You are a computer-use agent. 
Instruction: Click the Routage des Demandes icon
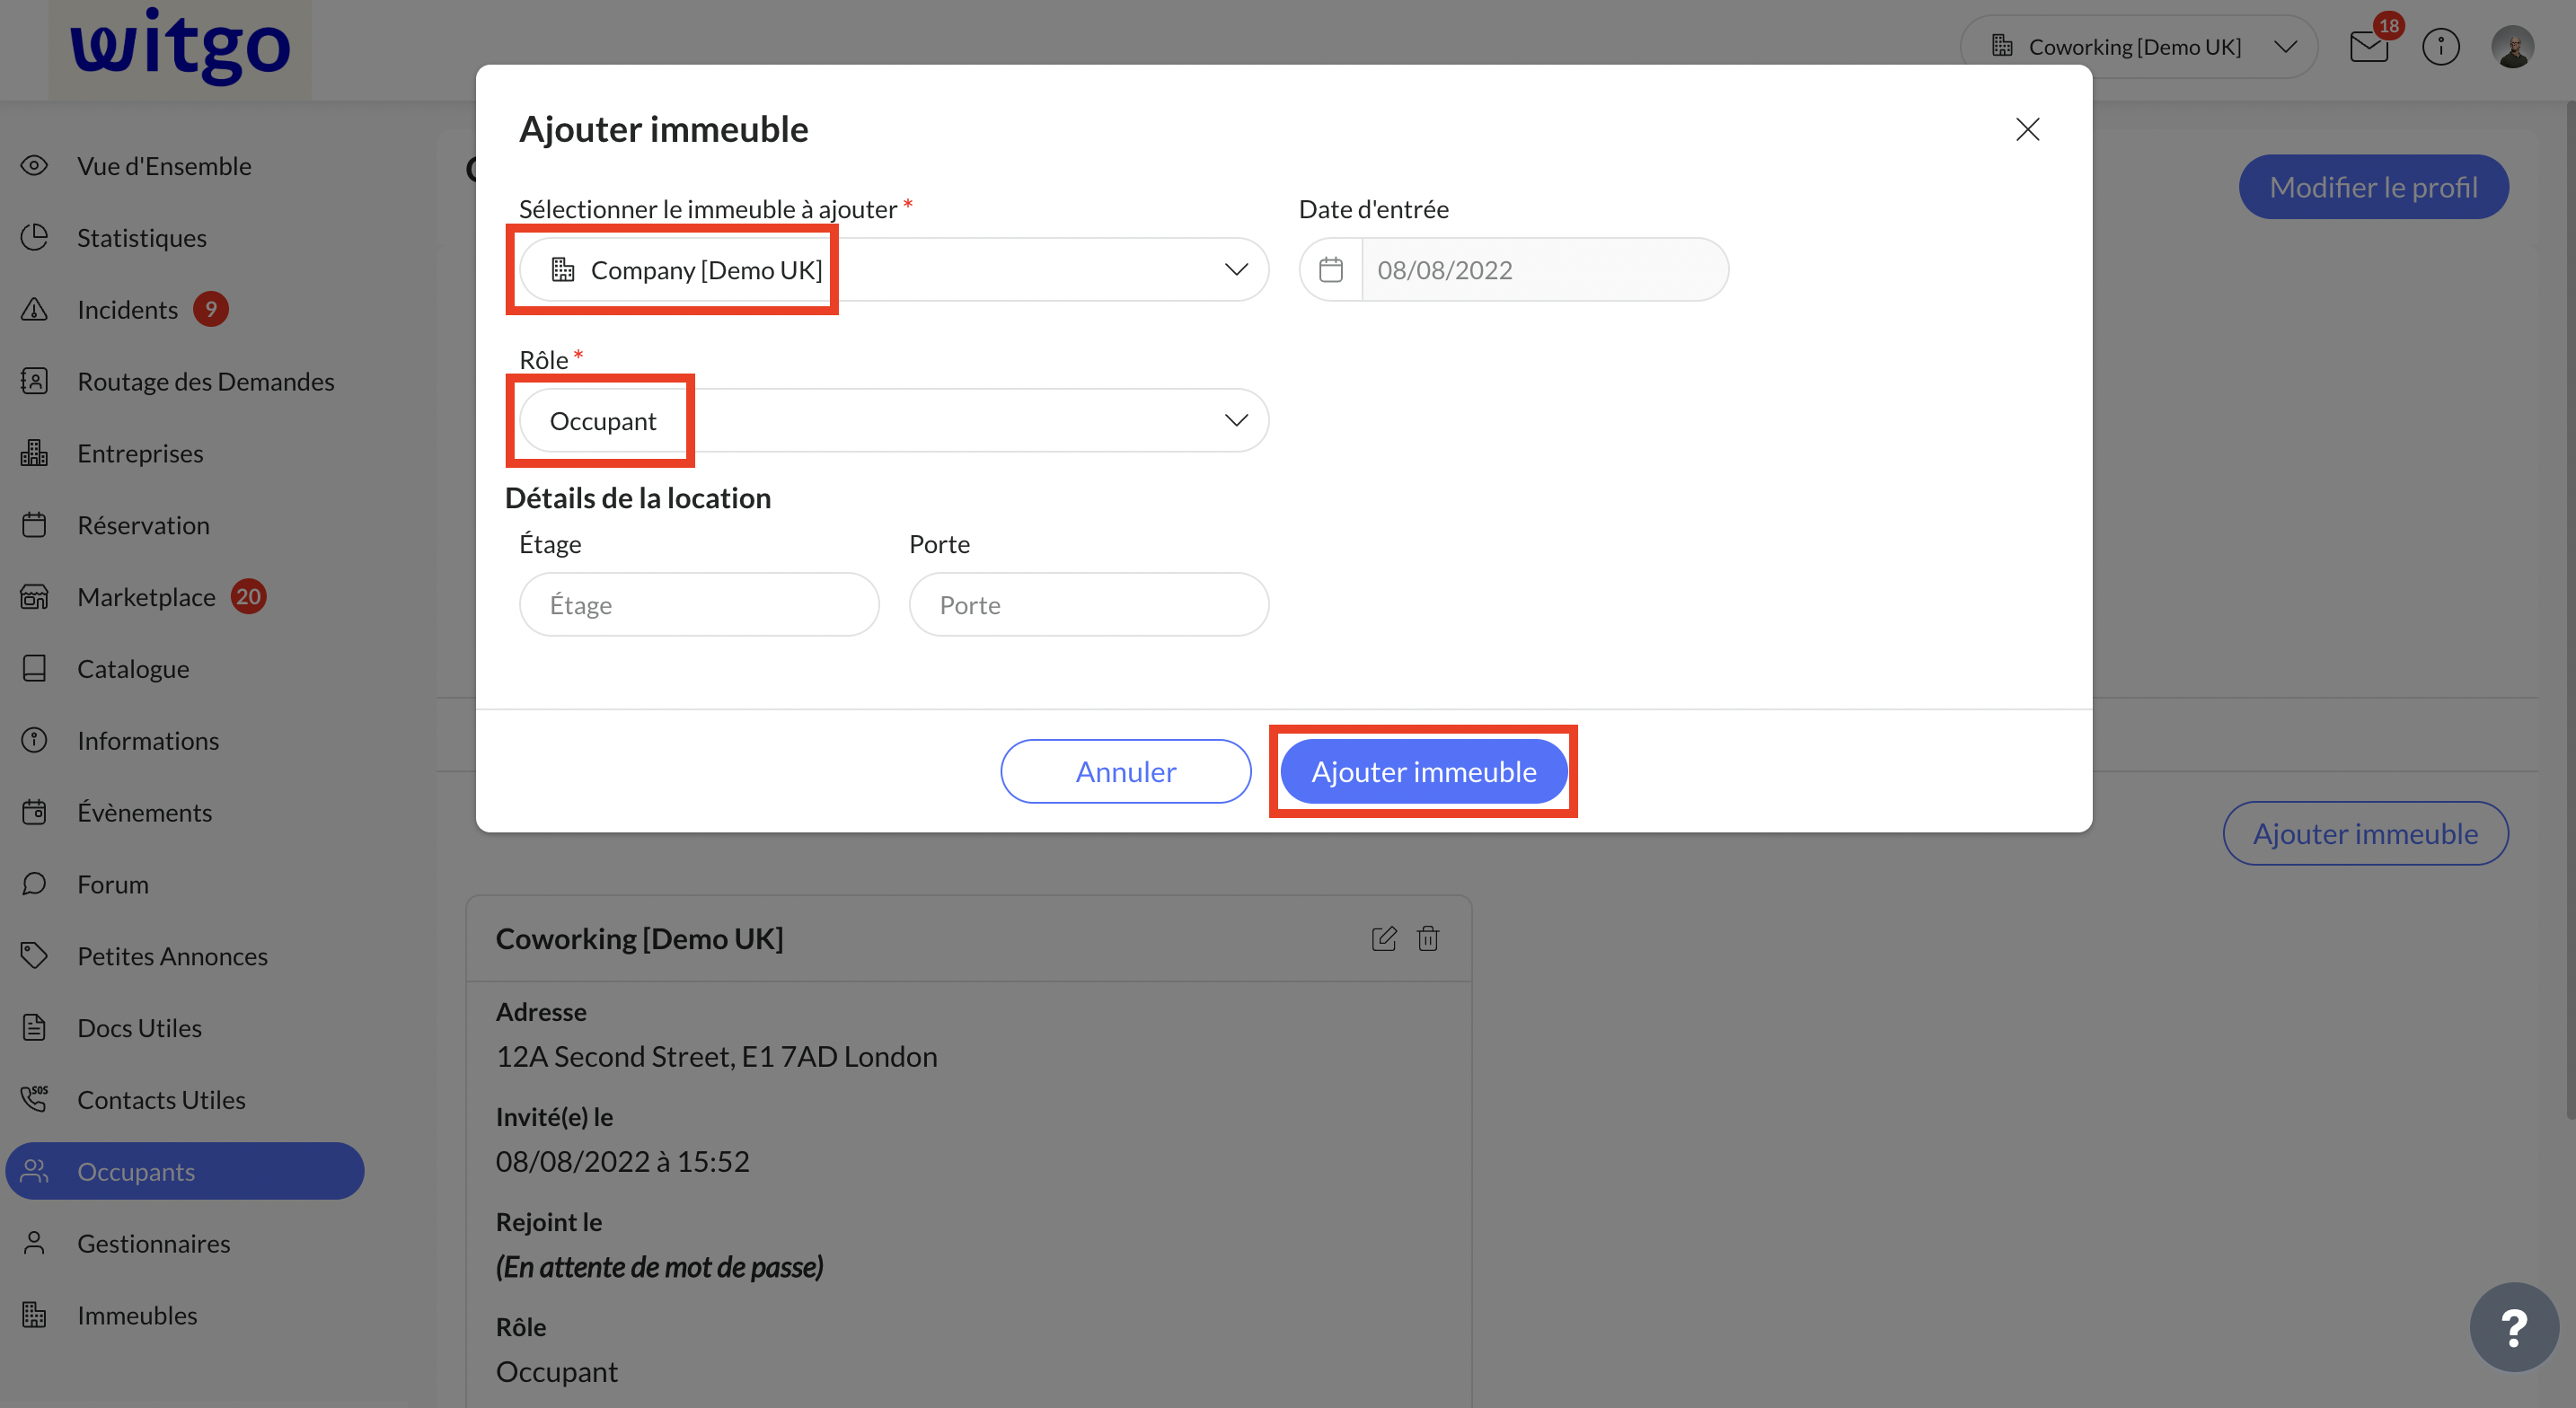click(34, 381)
